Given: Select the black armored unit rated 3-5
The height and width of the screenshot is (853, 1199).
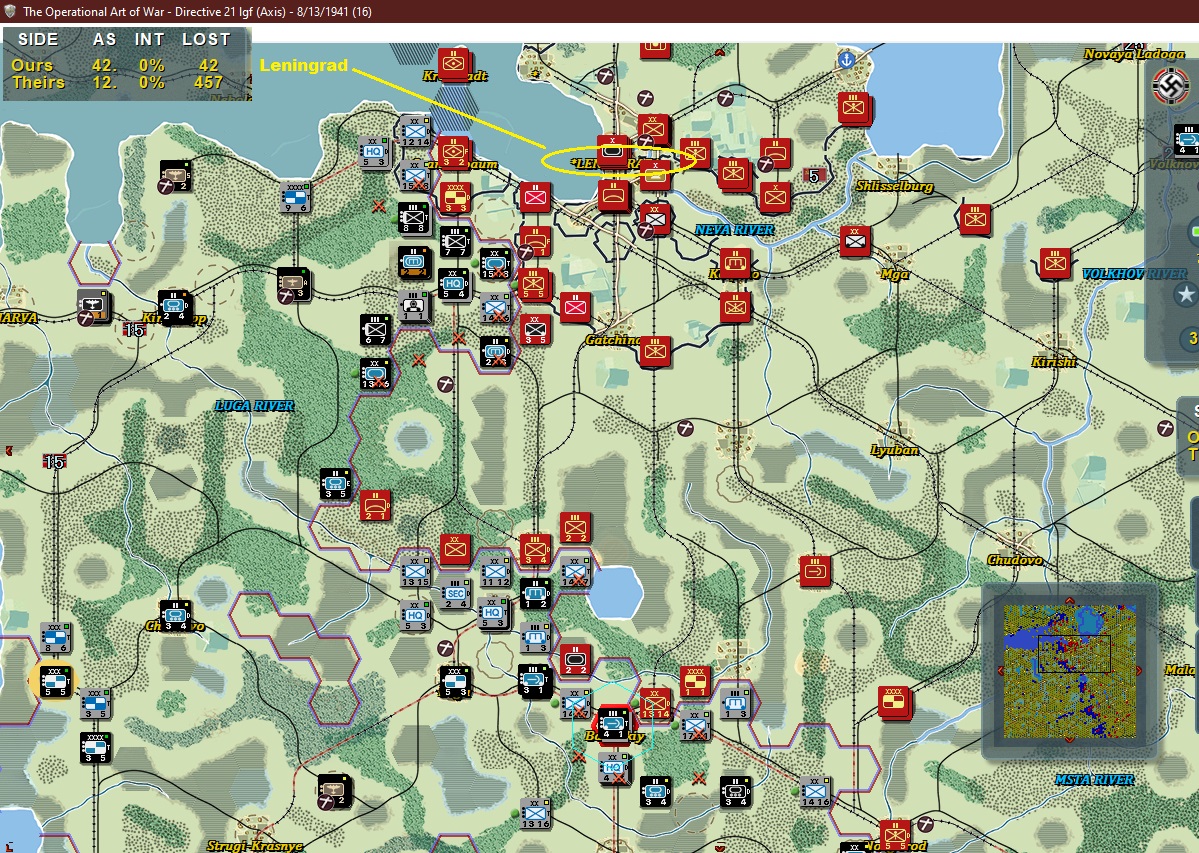Looking at the screenshot, I should click(x=336, y=484).
